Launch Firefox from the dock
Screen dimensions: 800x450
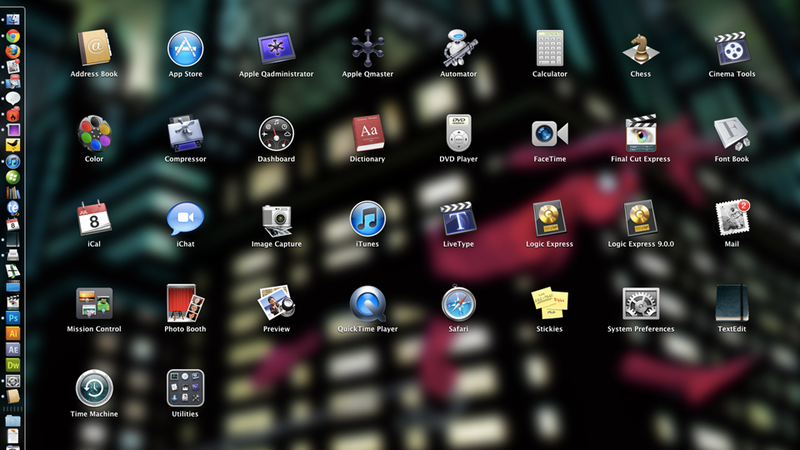tap(13, 51)
